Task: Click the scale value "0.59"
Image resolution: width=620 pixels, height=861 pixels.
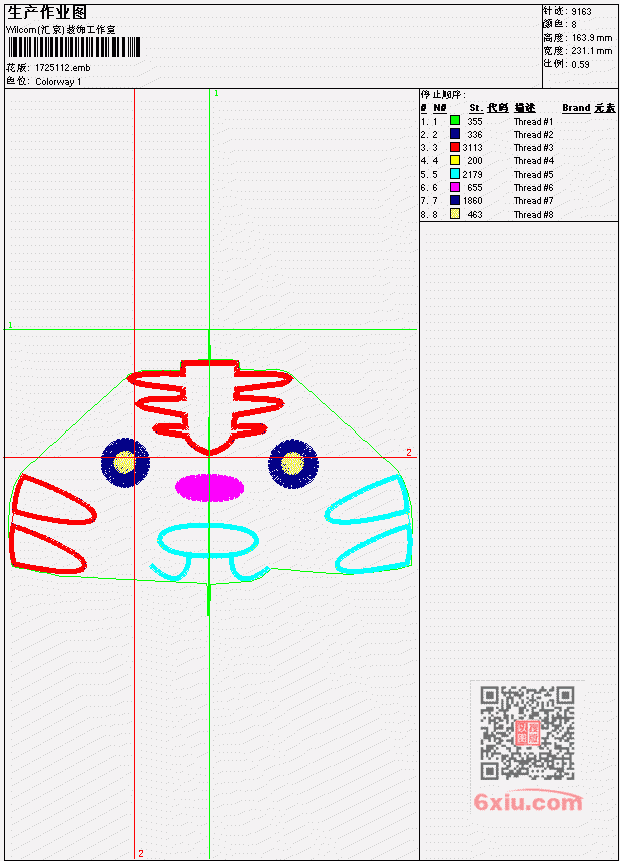Action: (580, 64)
